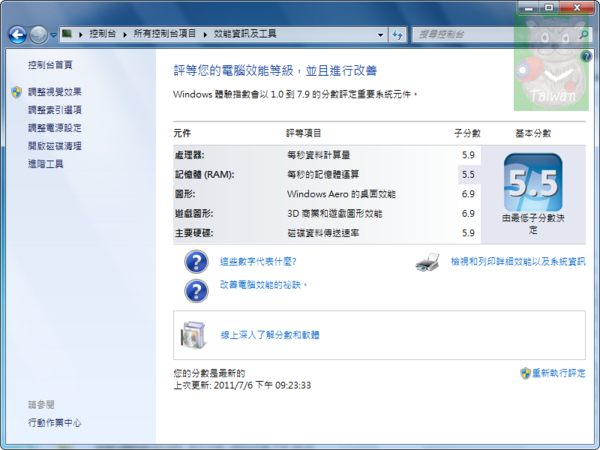Click the magnifier search icon
600x450 pixels.
coord(584,35)
